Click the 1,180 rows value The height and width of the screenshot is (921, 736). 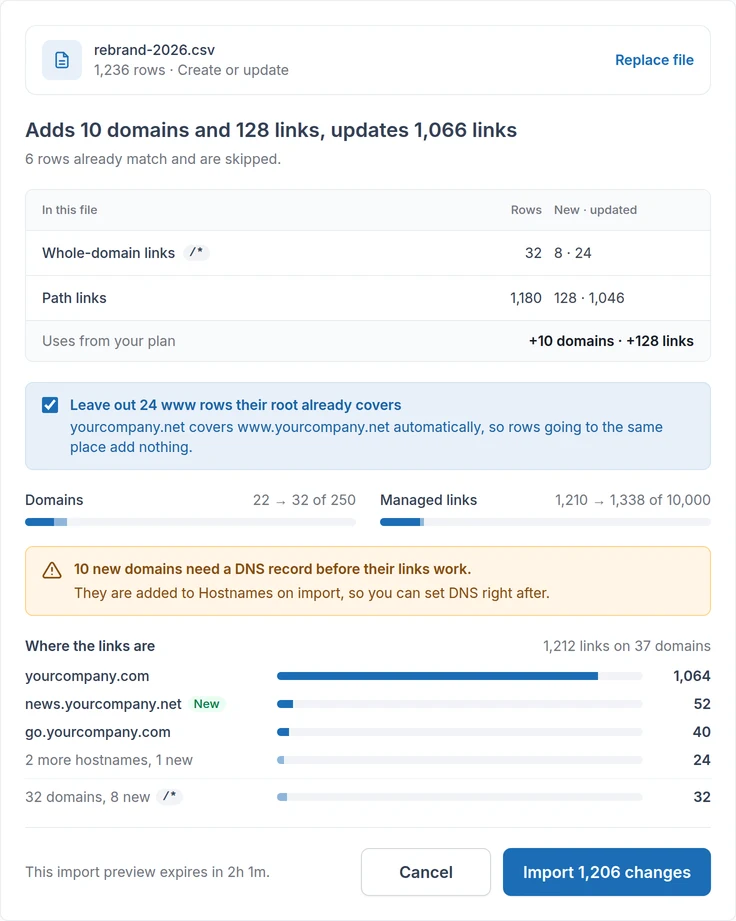pyautogui.click(x=526, y=298)
